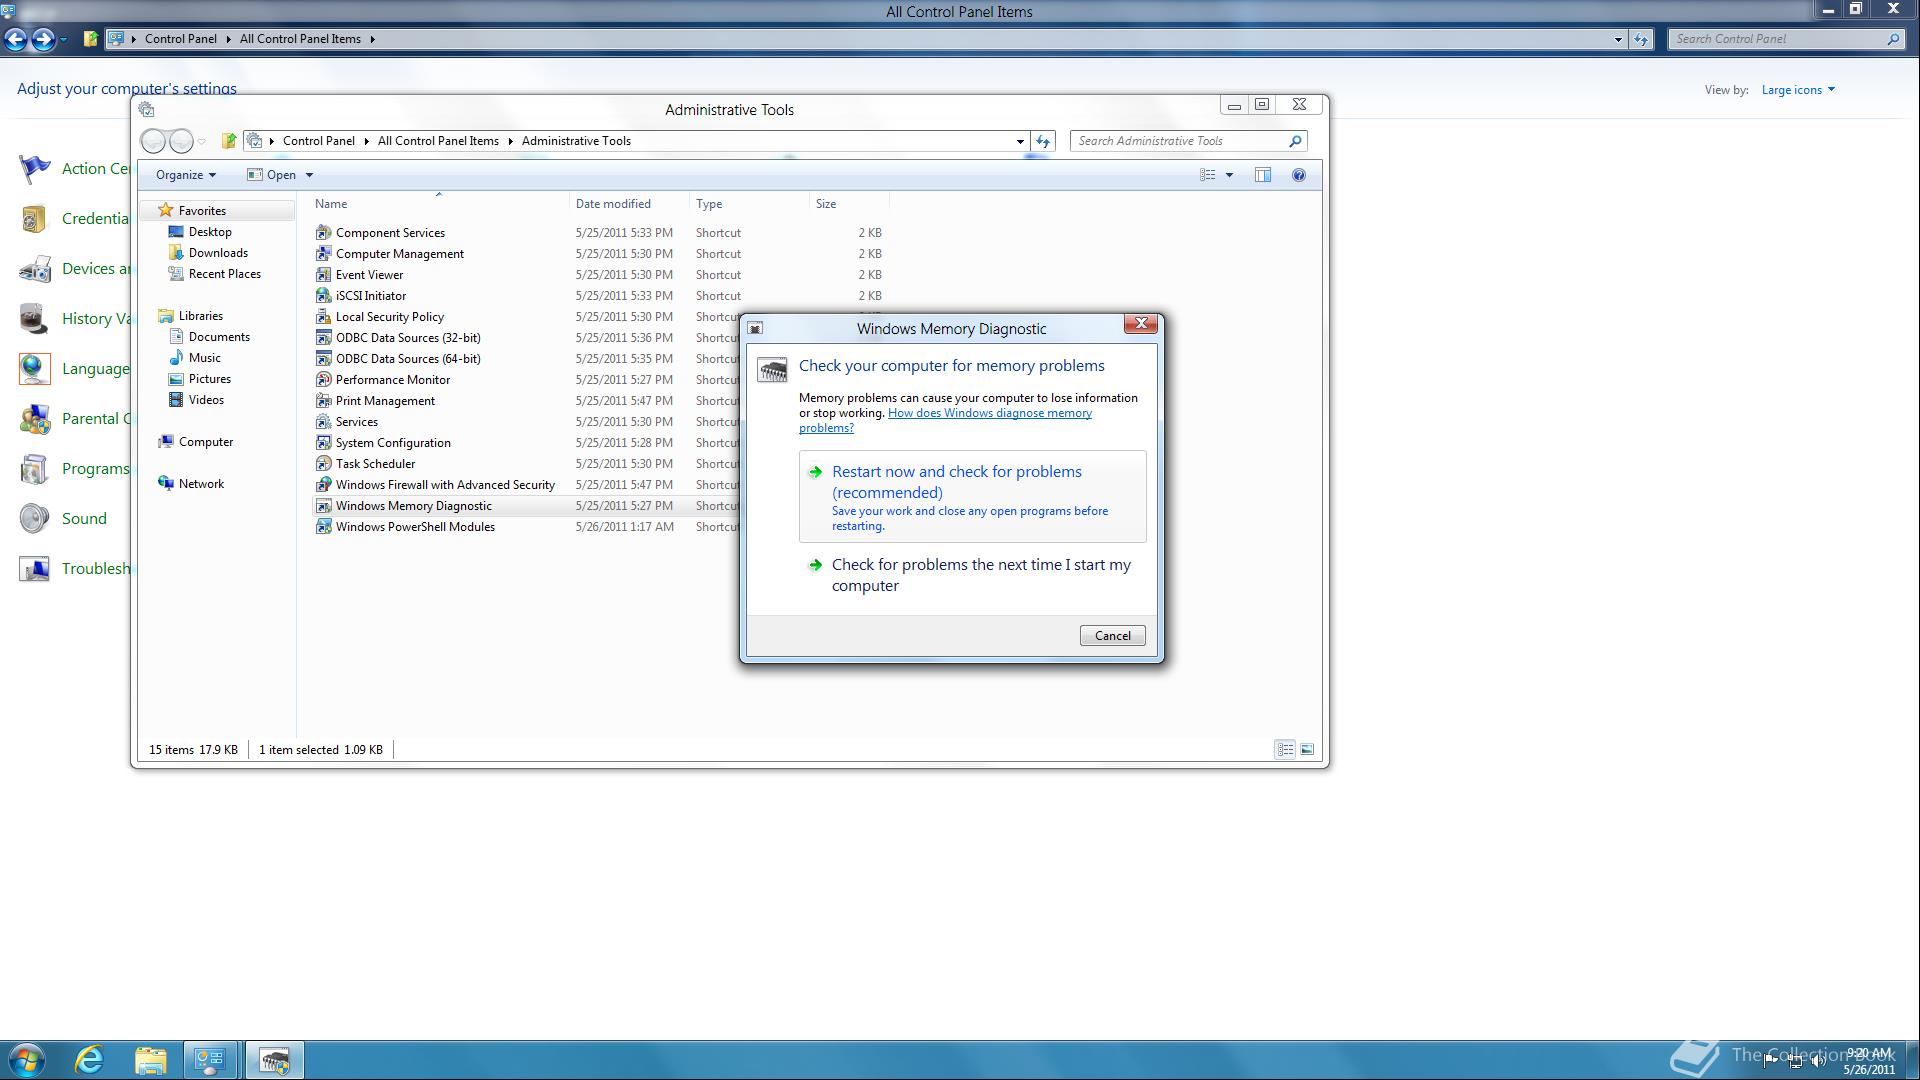Switch to large icons view in status bar
This screenshot has width=1920, height=1080.
click(x=1307, y=749)
